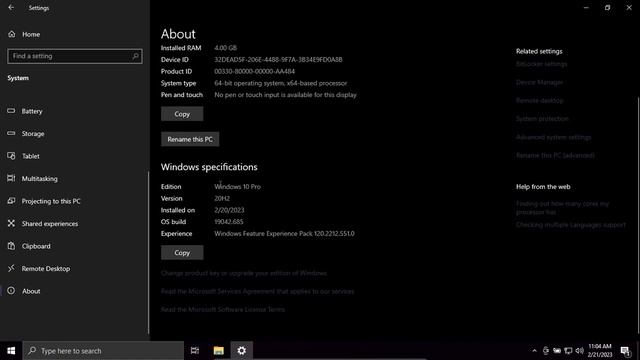Click the taskbar clock showing 11:04 AM
Image resolution: width=640 pixels, height=360 pixels.
tap(600, 351)
